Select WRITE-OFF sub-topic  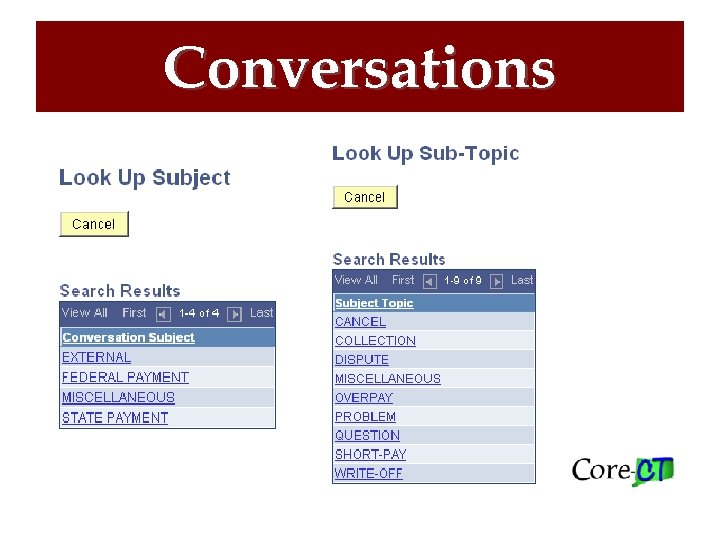[369, 473]
